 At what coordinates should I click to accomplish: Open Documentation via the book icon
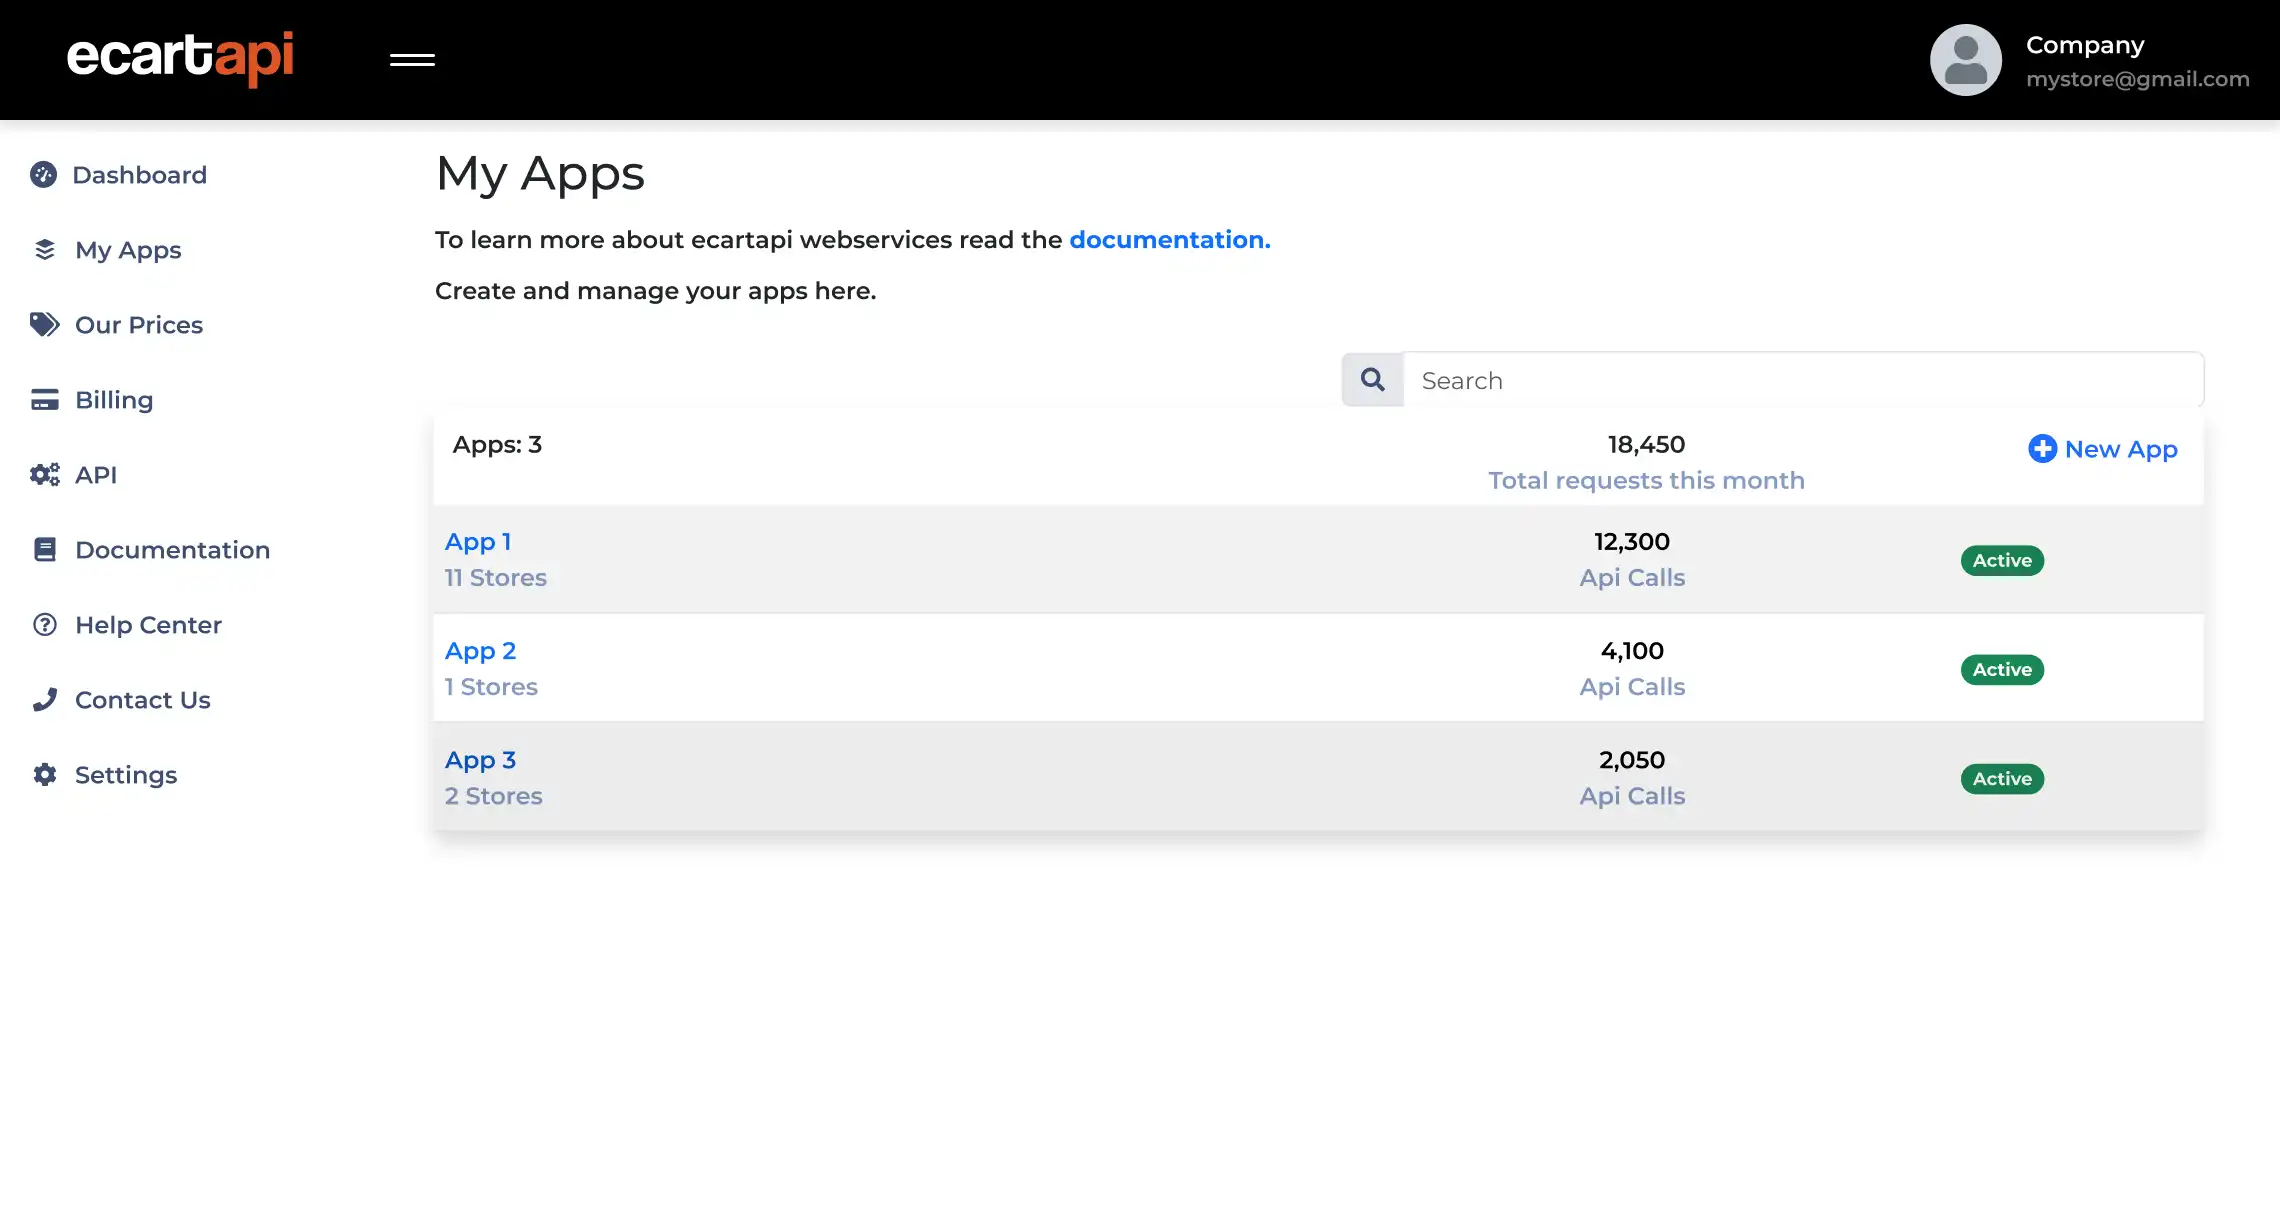[44, 549]
